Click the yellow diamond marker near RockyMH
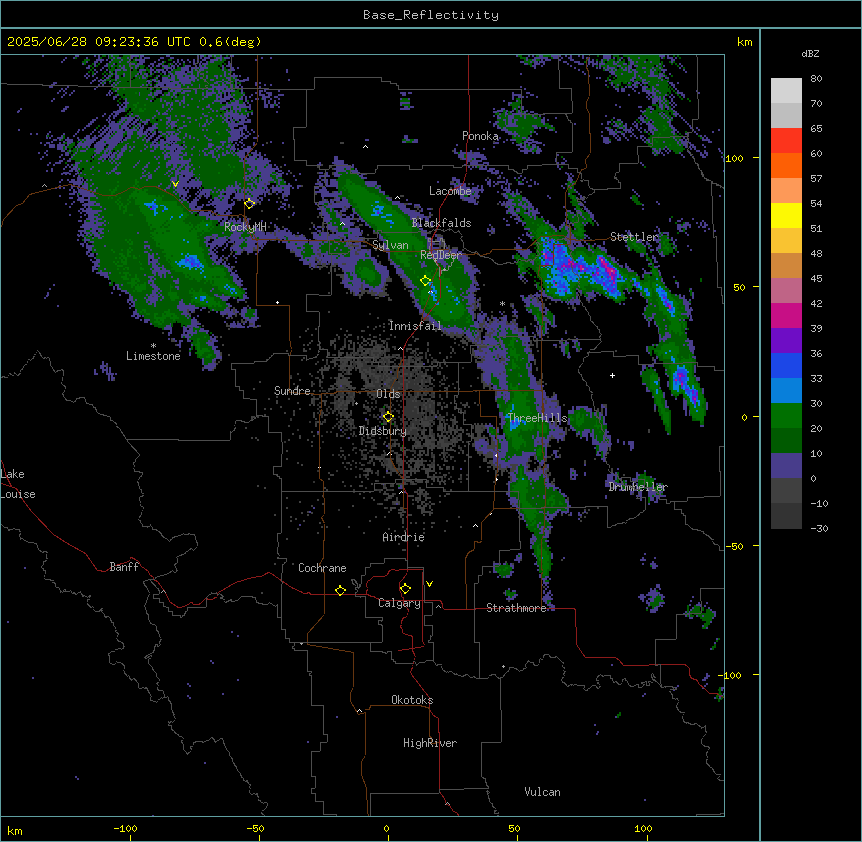Image resolution: width=862 pixels, height=842 pixels. click(250, 204)
